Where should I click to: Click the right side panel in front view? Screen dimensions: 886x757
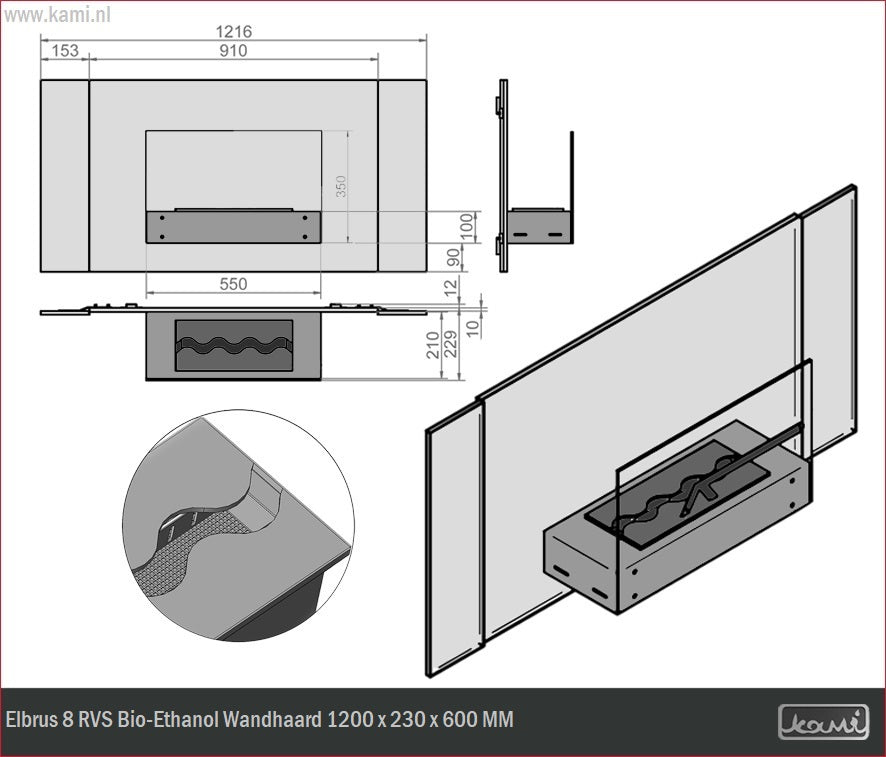pos(402,175)
